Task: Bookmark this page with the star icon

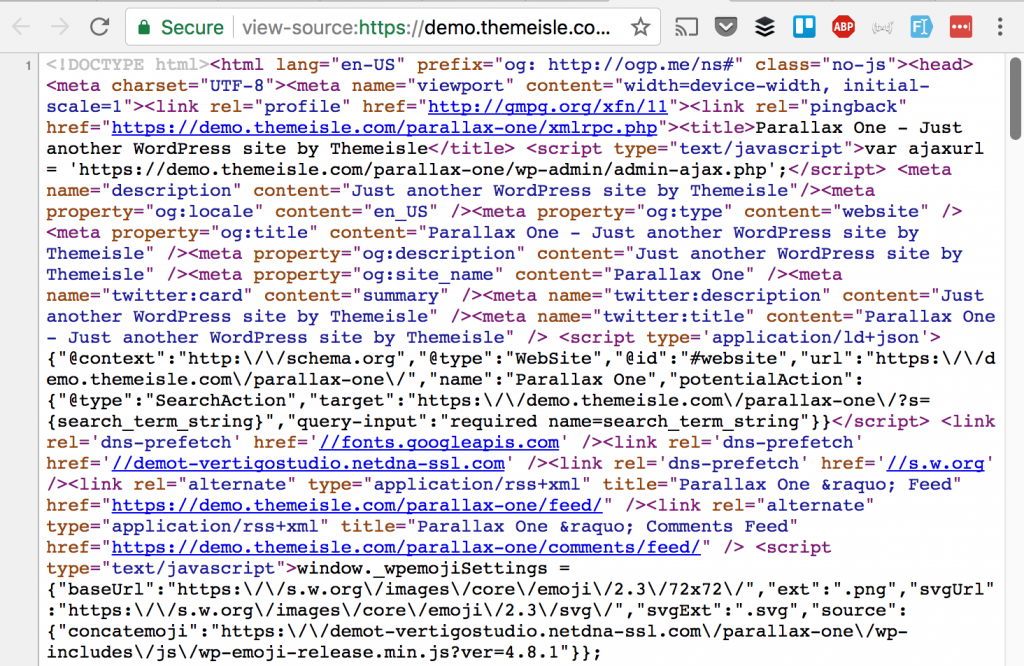Action: 641,26
